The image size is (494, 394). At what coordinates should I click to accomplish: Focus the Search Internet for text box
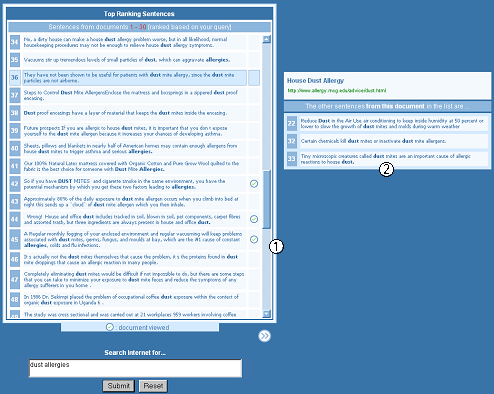click(135, 368)
